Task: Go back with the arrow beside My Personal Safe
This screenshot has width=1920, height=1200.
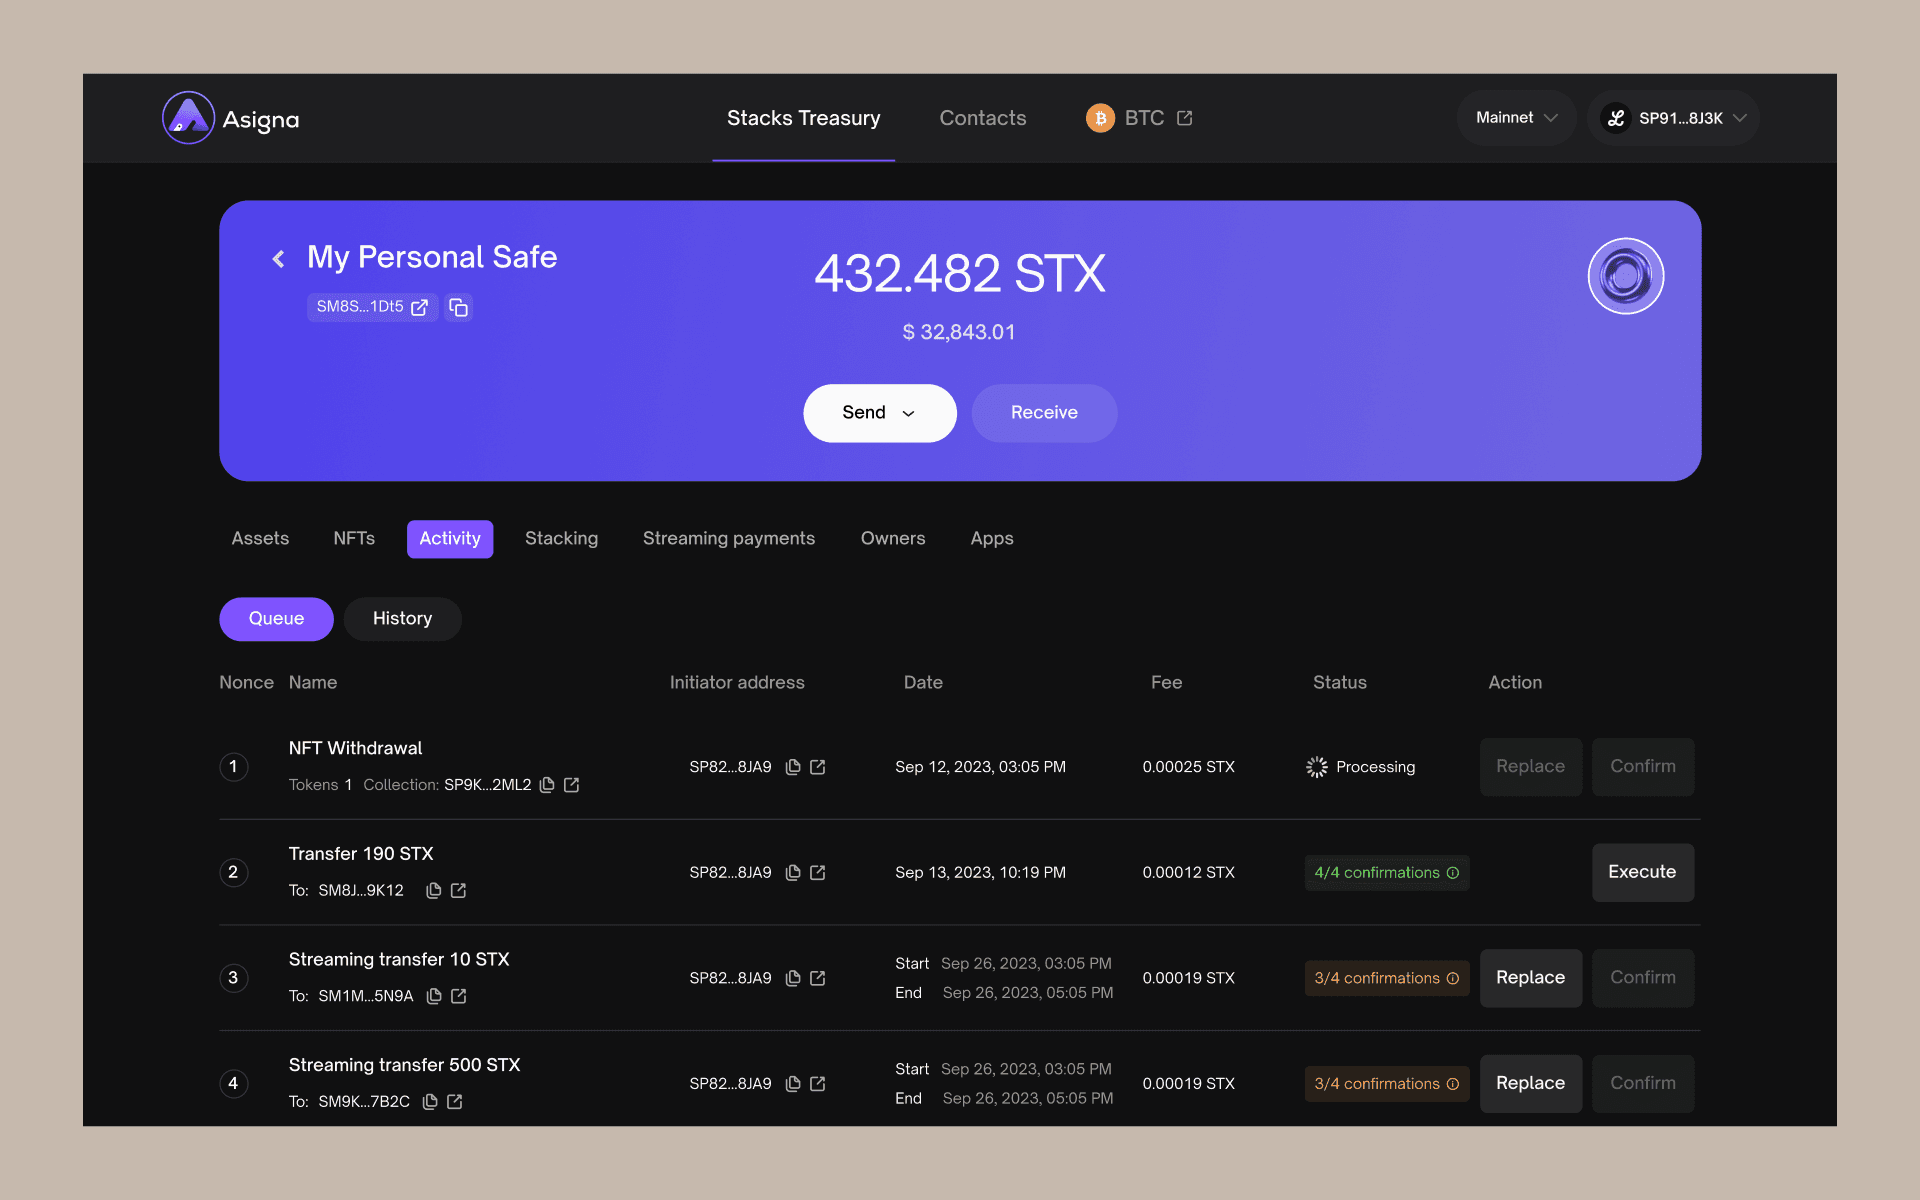Action: [279, 259]
